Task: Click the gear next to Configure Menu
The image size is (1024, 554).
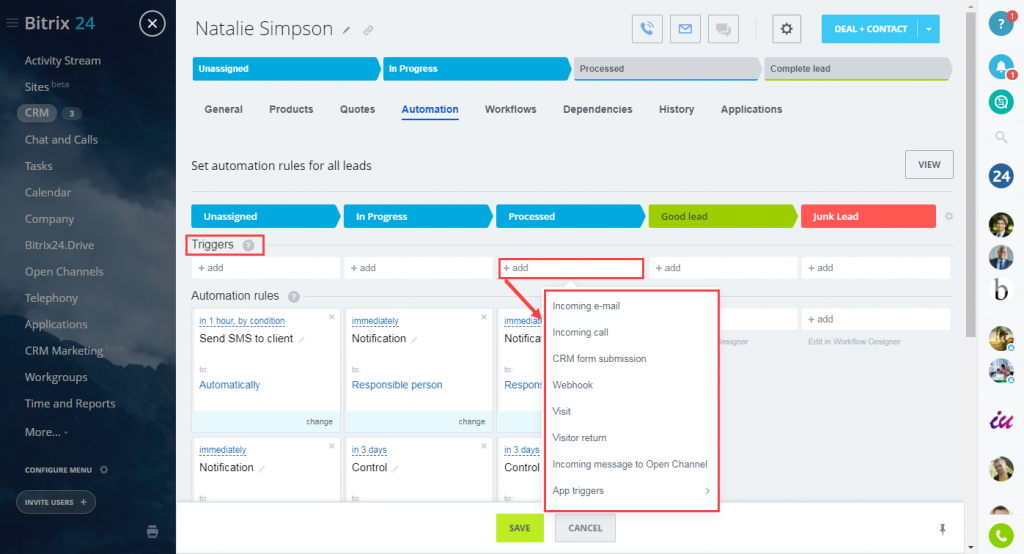Action: point(104,470)
